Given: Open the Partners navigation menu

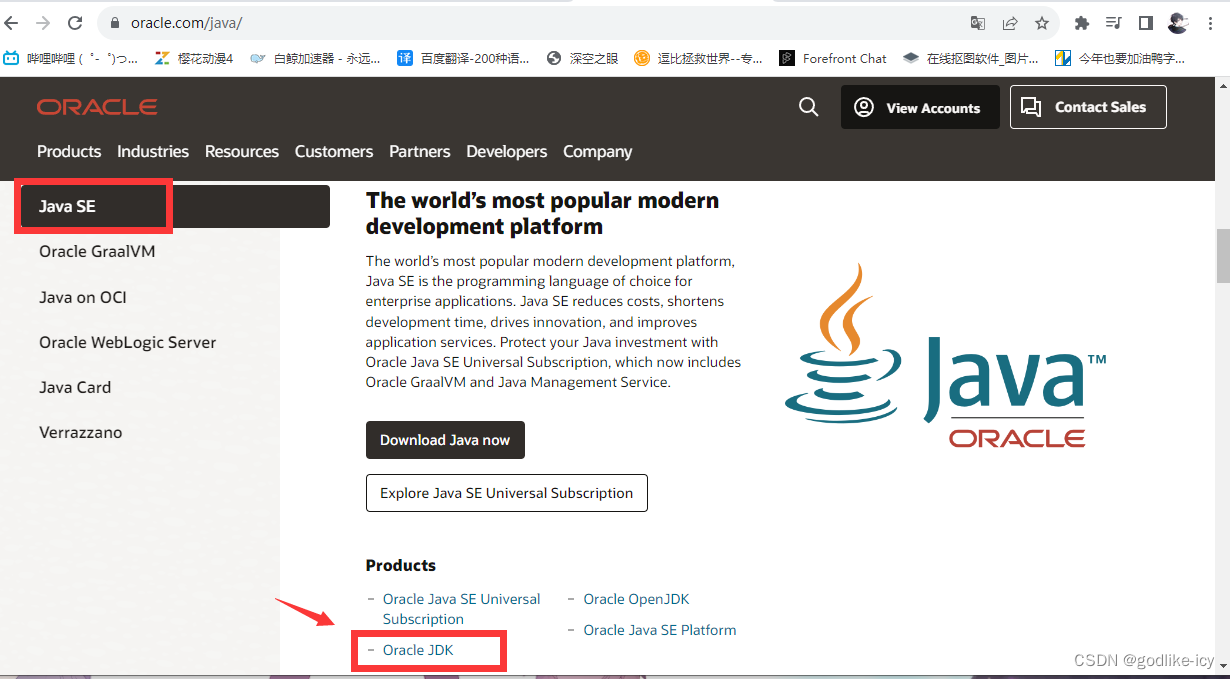Looking at the screenshot, I should point(420,151).
